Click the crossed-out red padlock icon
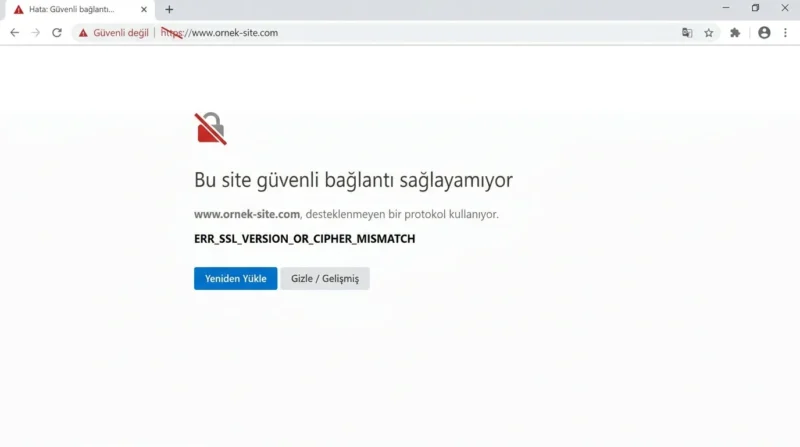This screenshot has width=800, height=447. tap(210, 129)
